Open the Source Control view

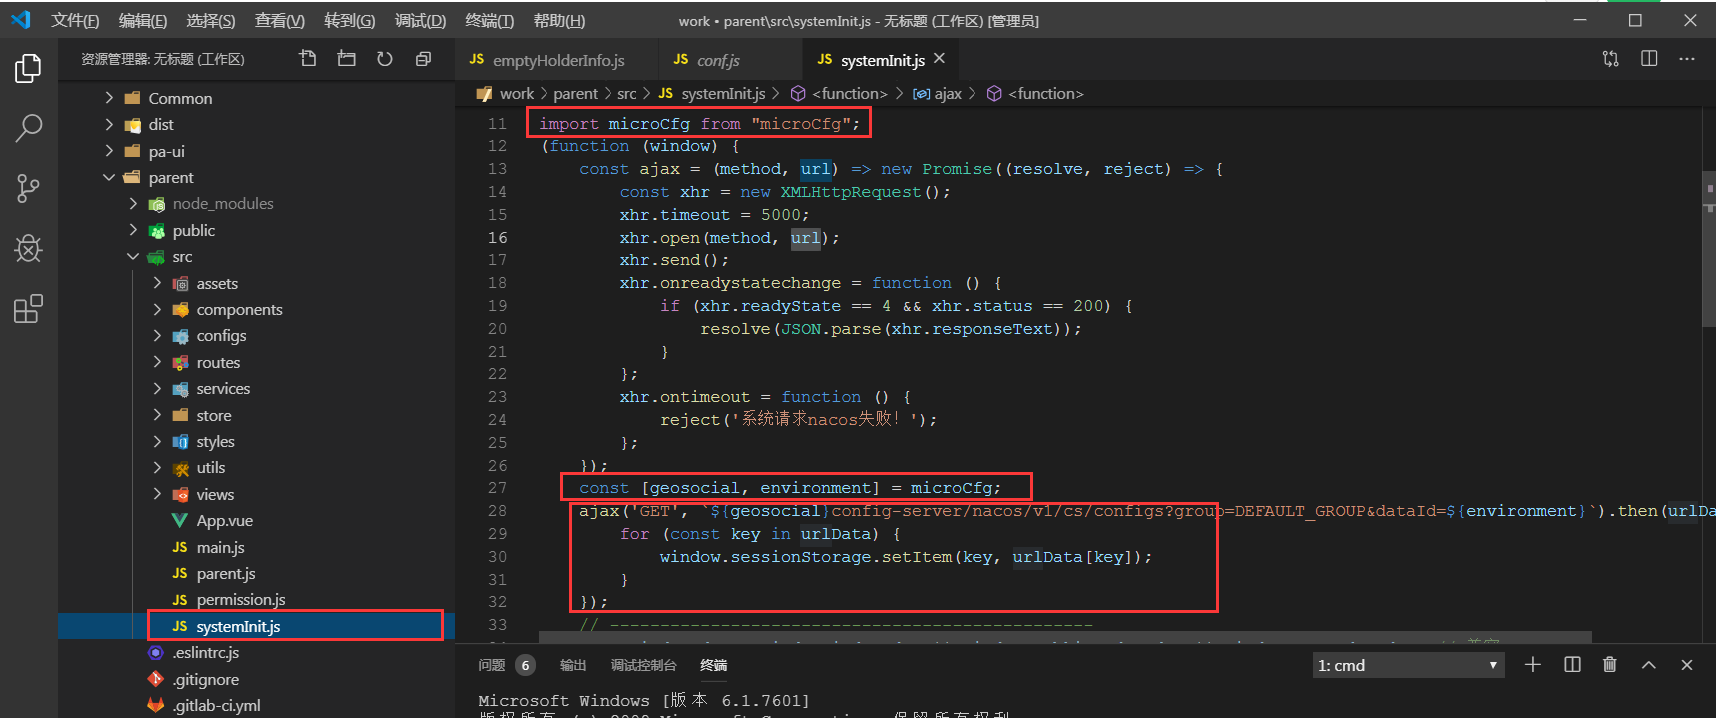click(x=28, y=188)
